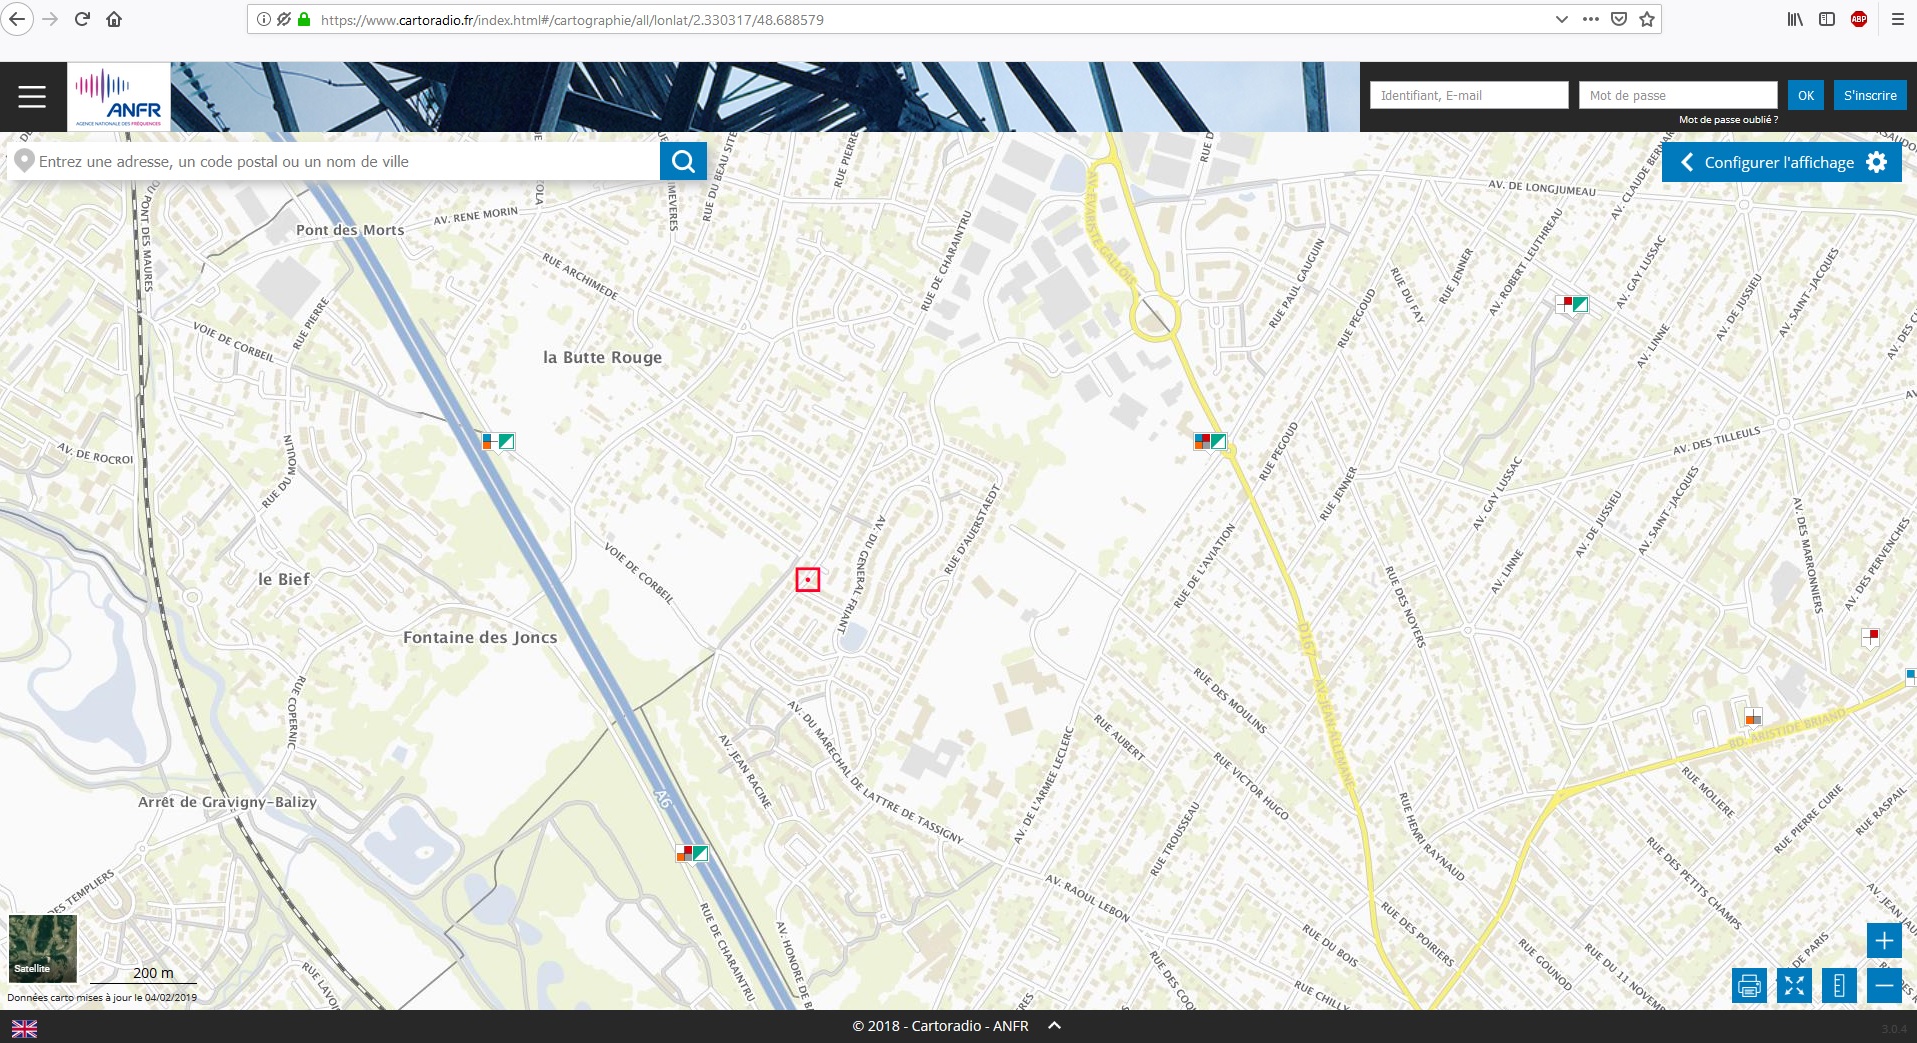Viewport: 1917px width, 1043px height.
Task: Switch language via the UK flag icon
Action: tap(24, 1028)
